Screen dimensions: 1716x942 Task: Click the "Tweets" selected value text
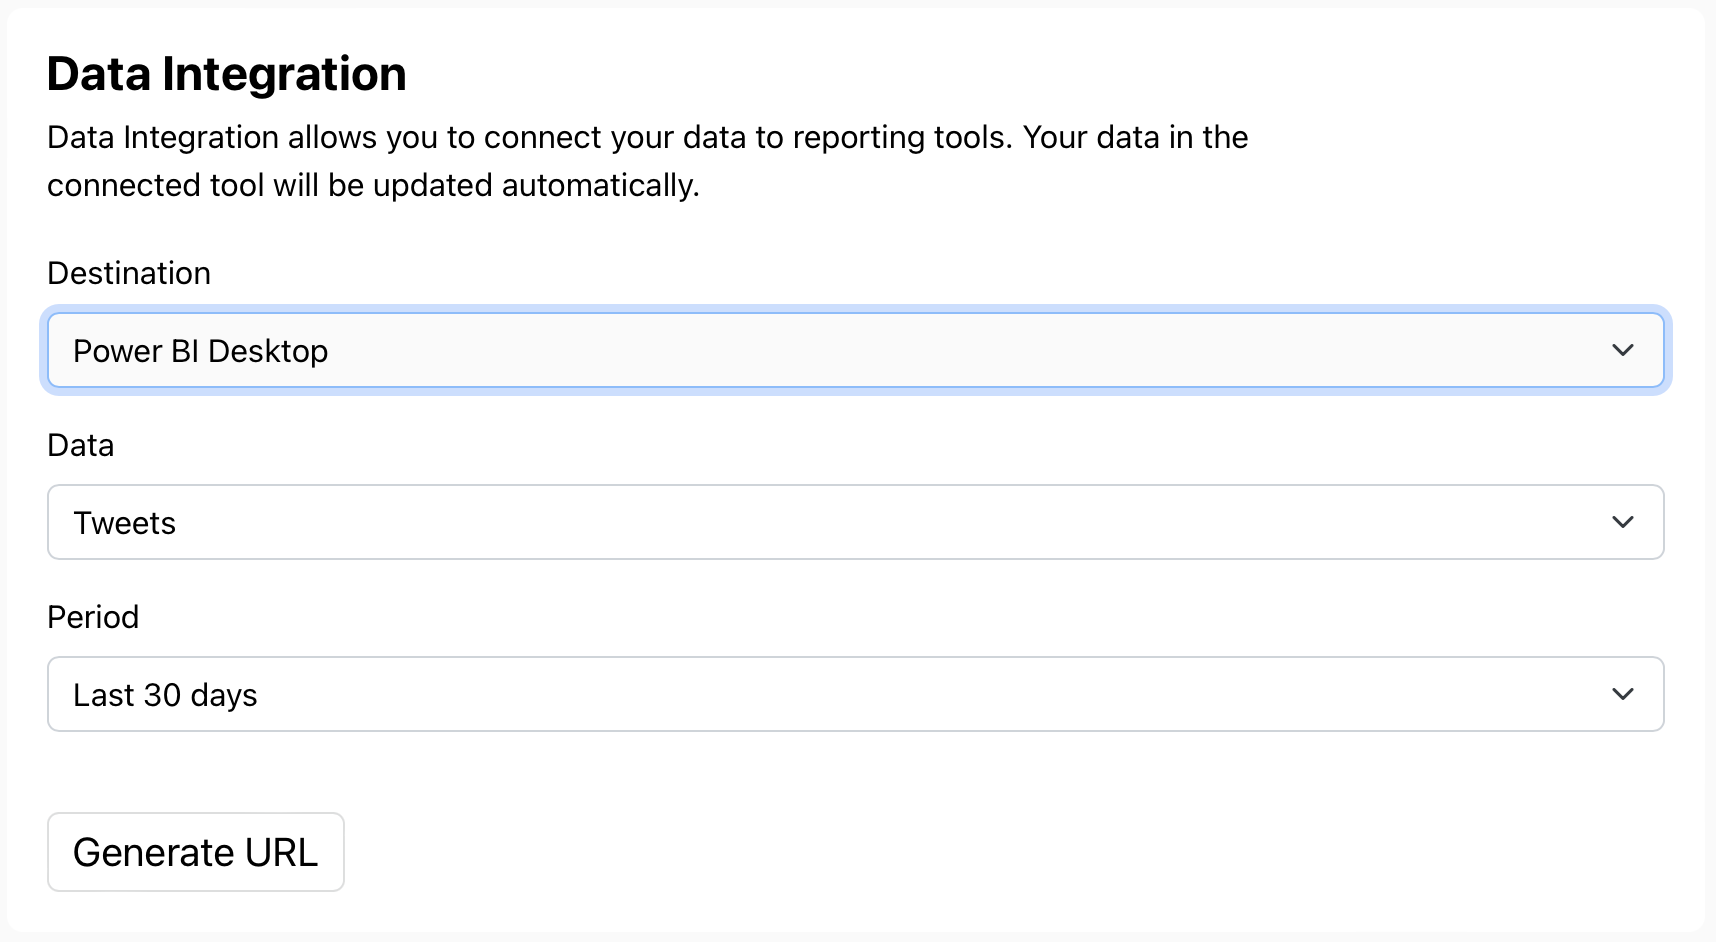point(124,523)
